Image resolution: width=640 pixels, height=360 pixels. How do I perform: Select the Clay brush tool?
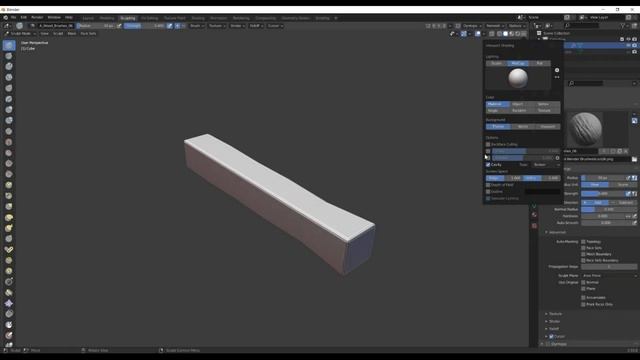[9, 67]
